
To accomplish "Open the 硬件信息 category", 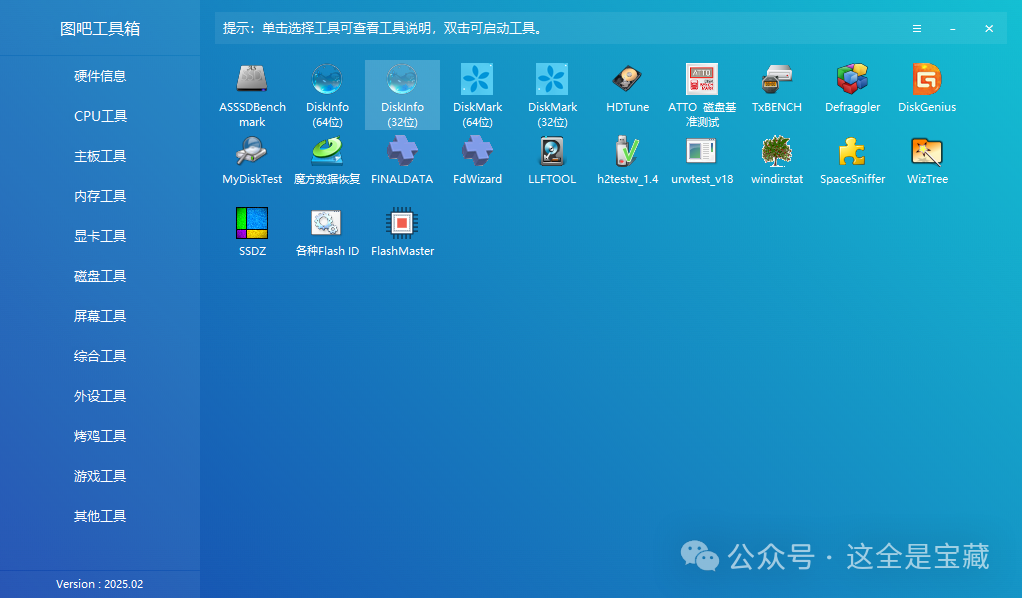I will [x=100, y=76].
